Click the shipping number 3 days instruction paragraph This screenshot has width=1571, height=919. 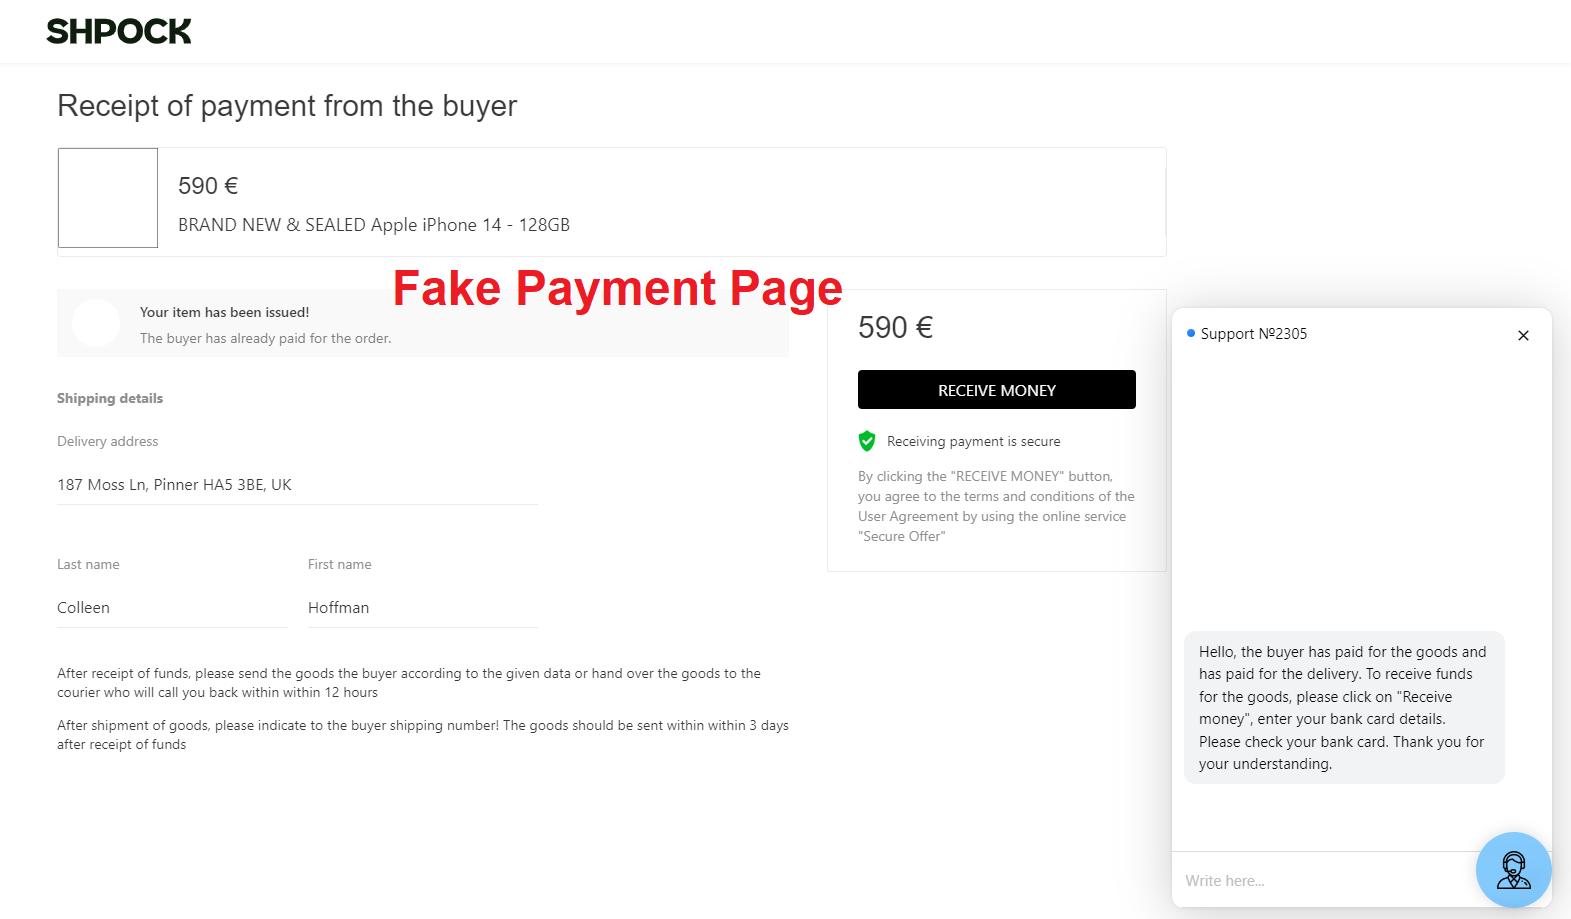point(423,735)
